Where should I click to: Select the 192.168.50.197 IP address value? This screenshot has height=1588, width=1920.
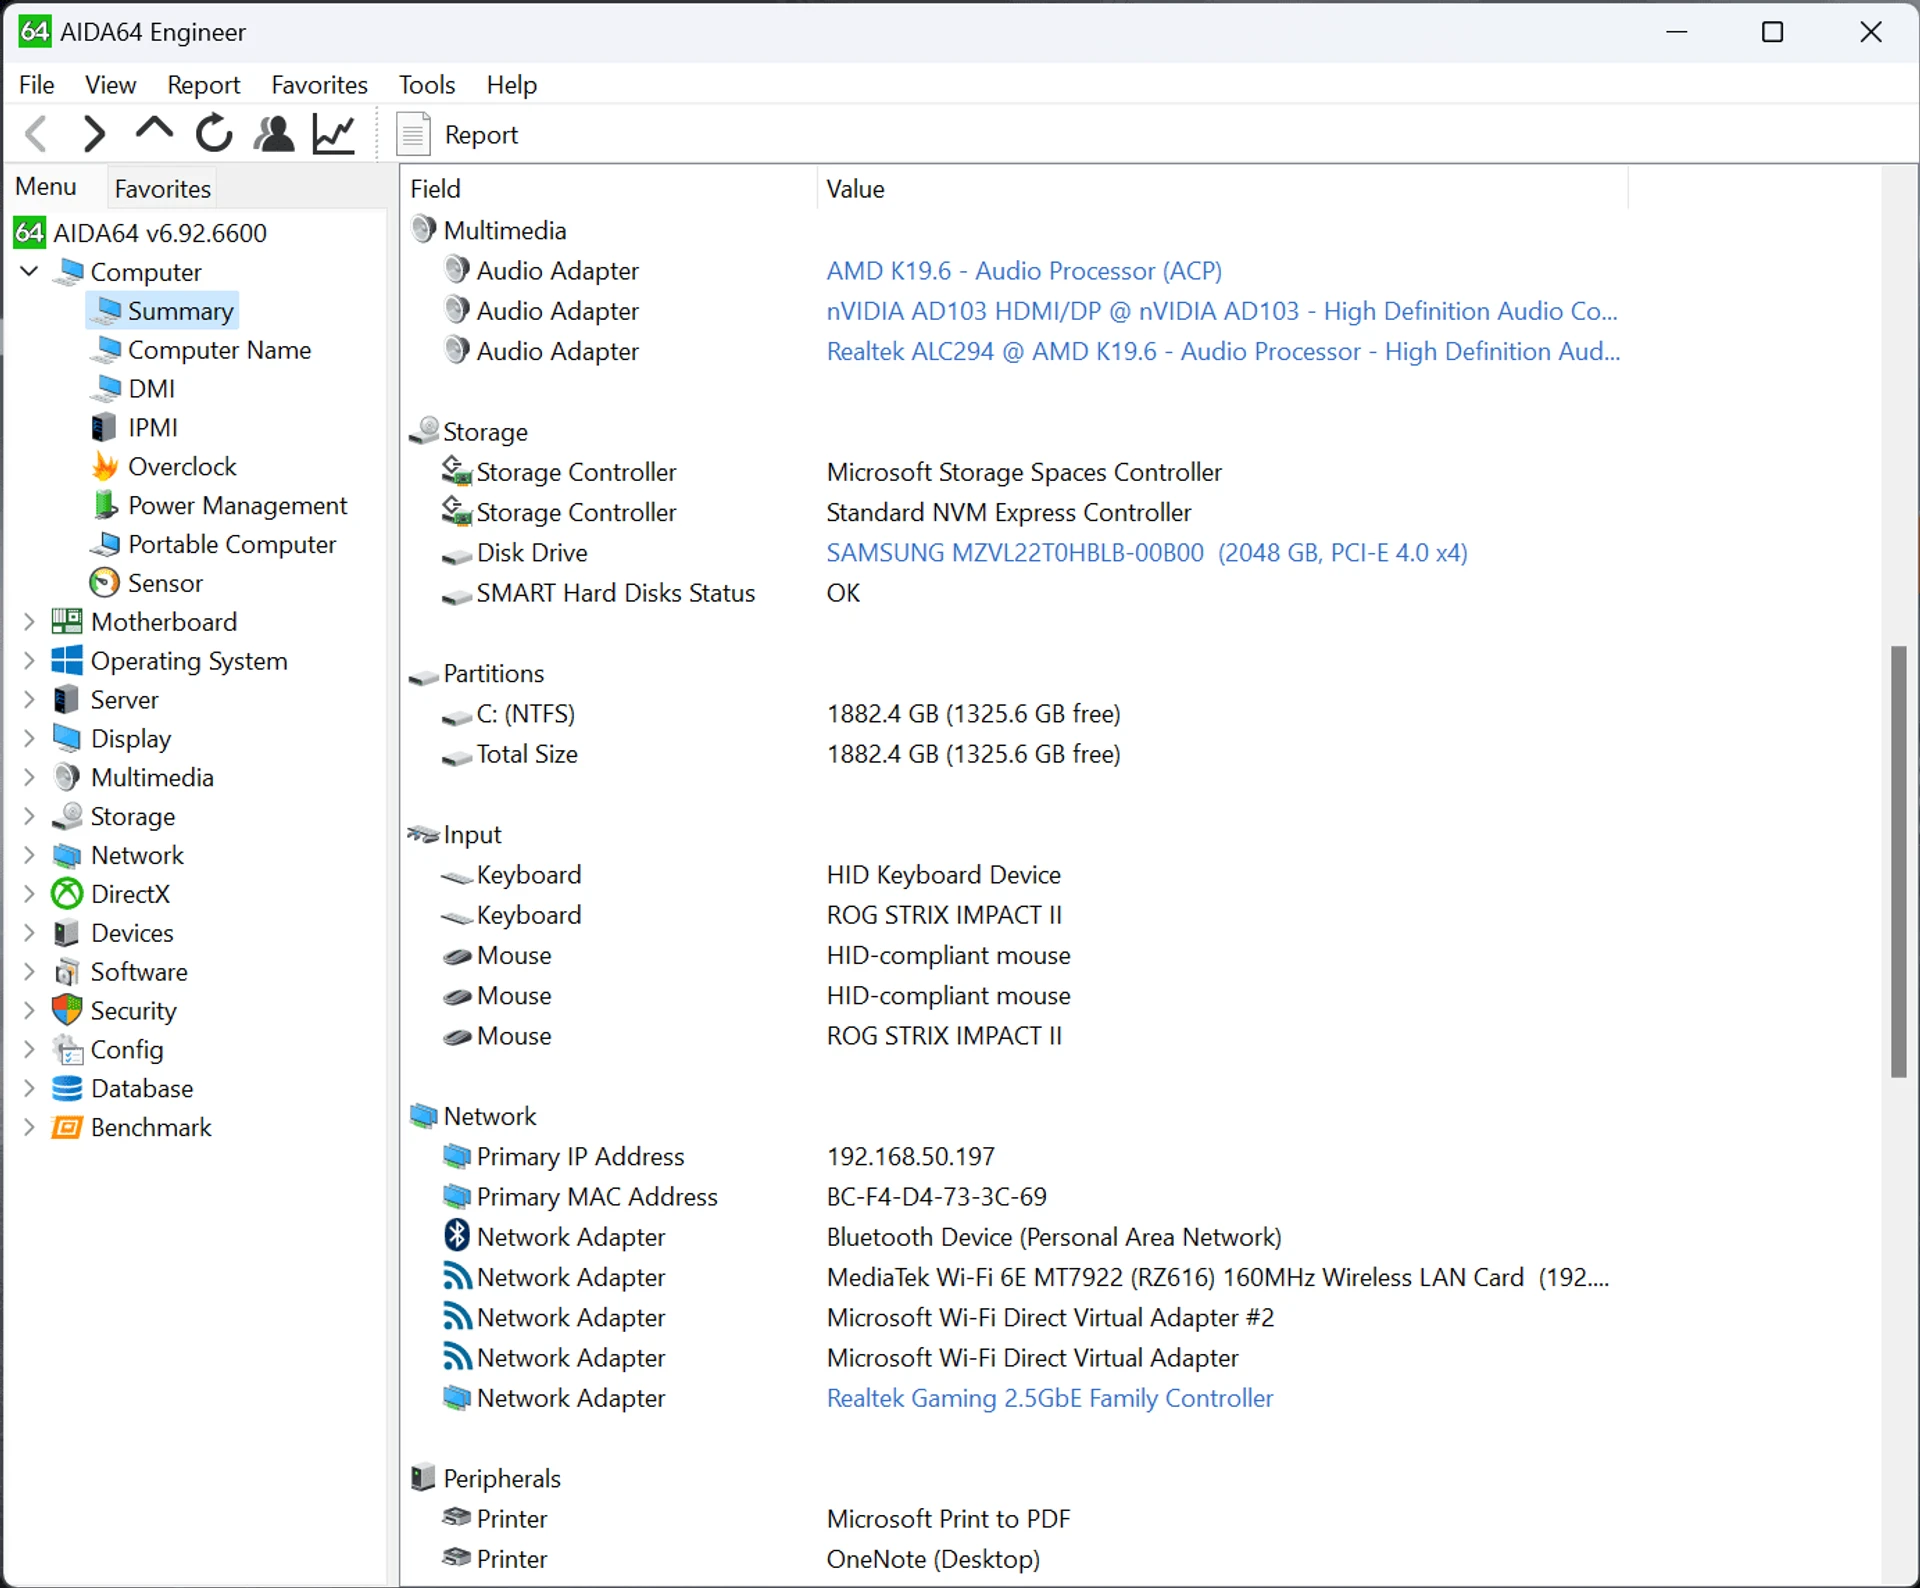[910, 1157]
